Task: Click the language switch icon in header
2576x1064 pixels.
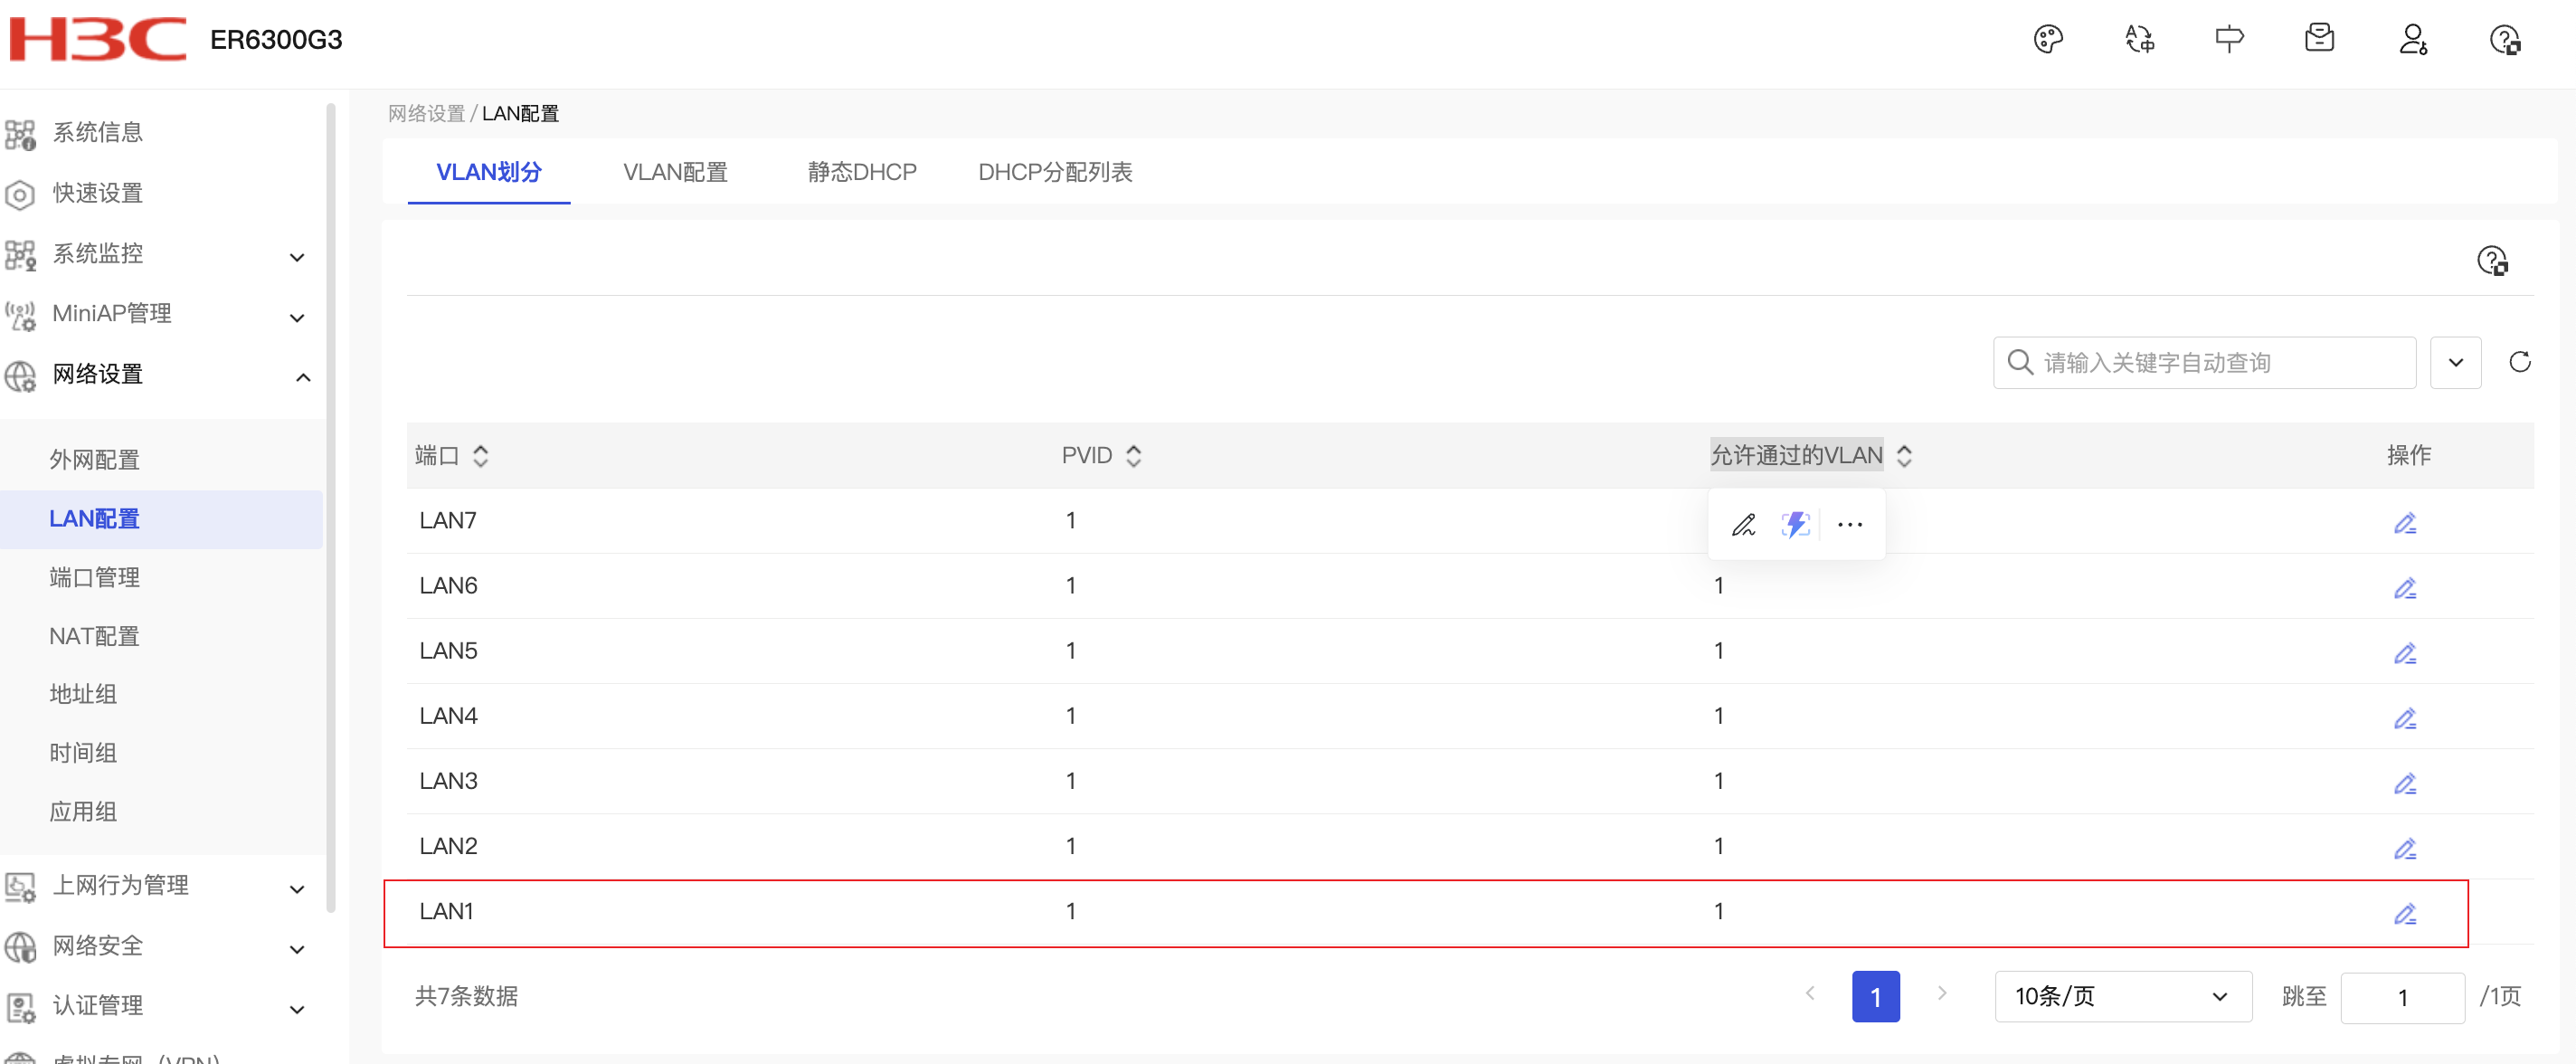Action: [2138, 40]
